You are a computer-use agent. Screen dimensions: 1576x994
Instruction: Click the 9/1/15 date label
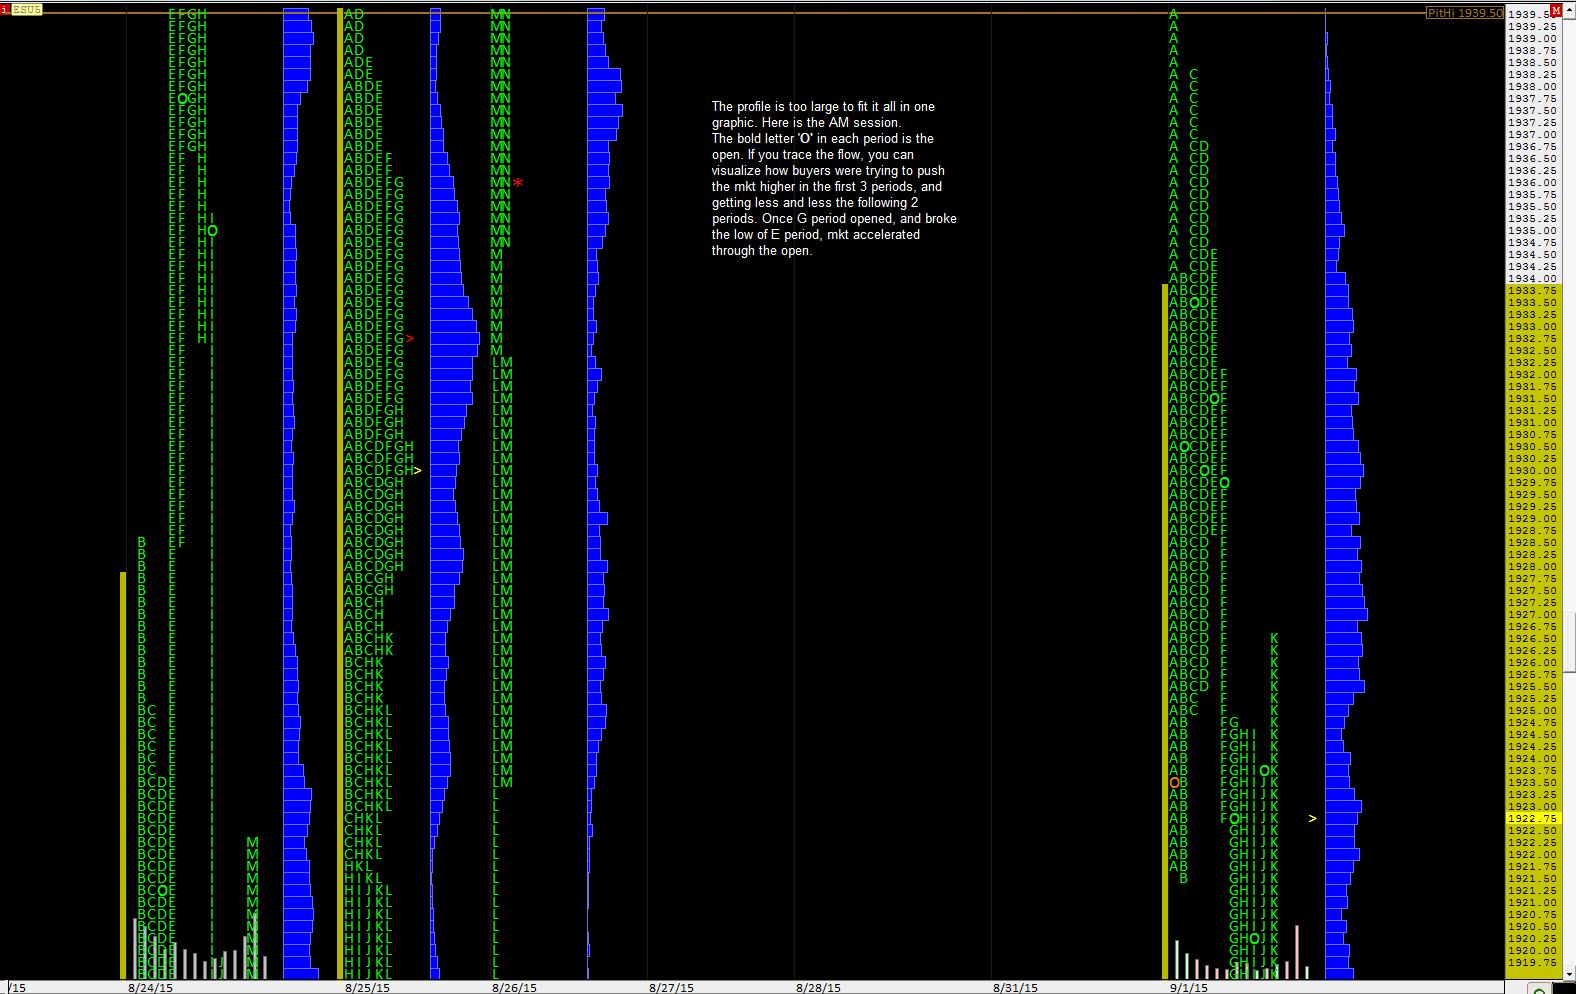click(1189, 988)
